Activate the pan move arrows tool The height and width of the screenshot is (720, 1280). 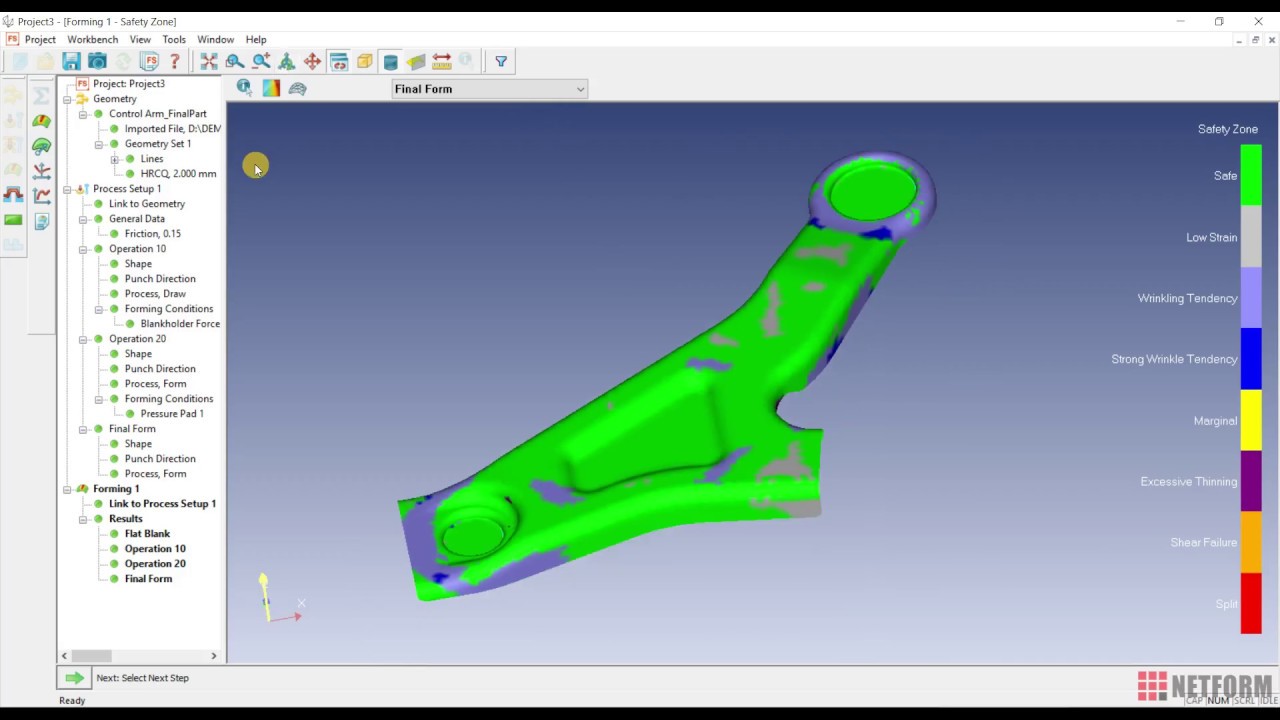click(x=313, y=61)
